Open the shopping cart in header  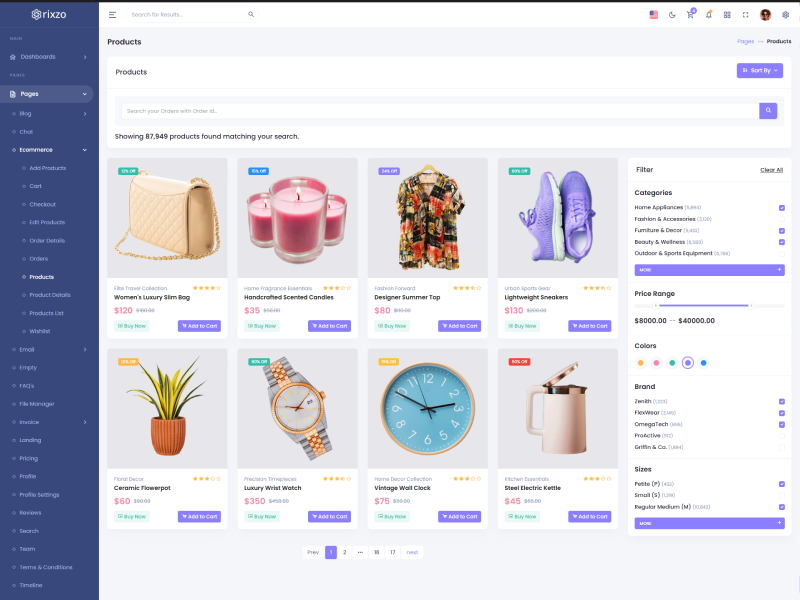pos(690,15)
